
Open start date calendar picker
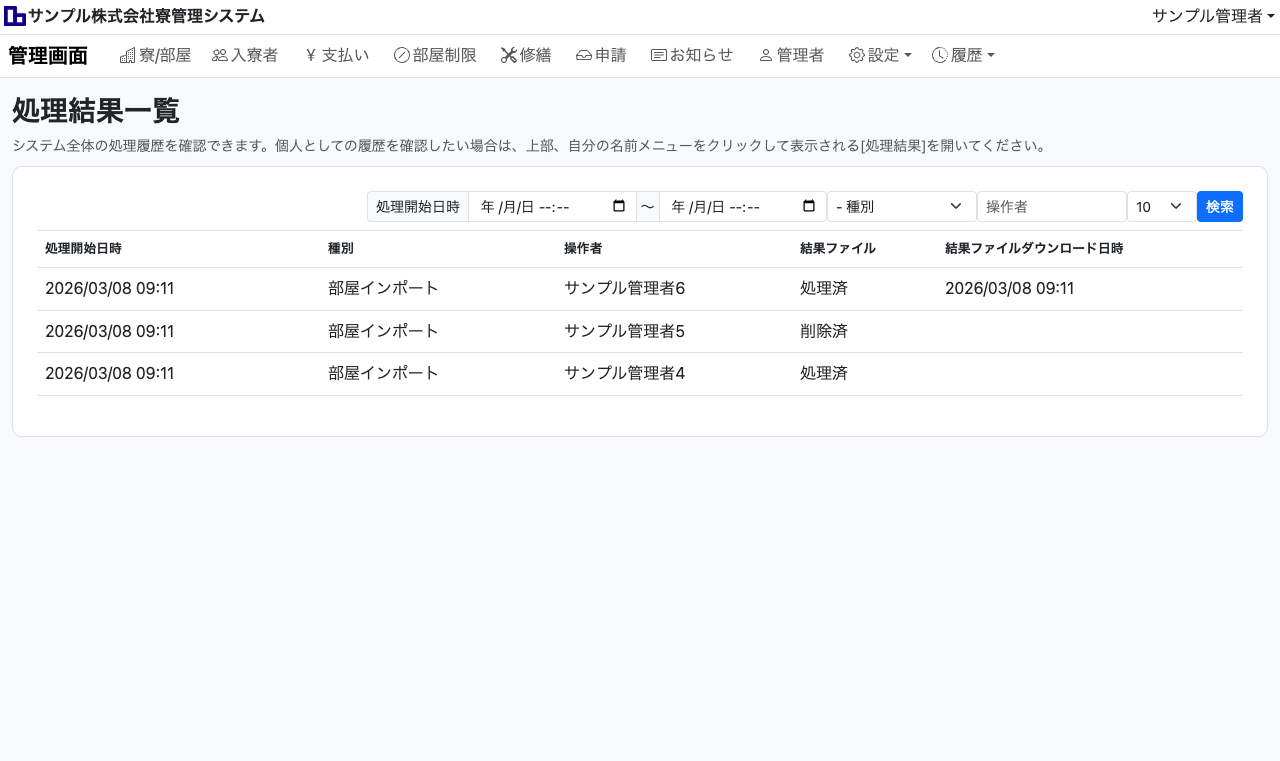pyautogui.click(x=619, y=206)
